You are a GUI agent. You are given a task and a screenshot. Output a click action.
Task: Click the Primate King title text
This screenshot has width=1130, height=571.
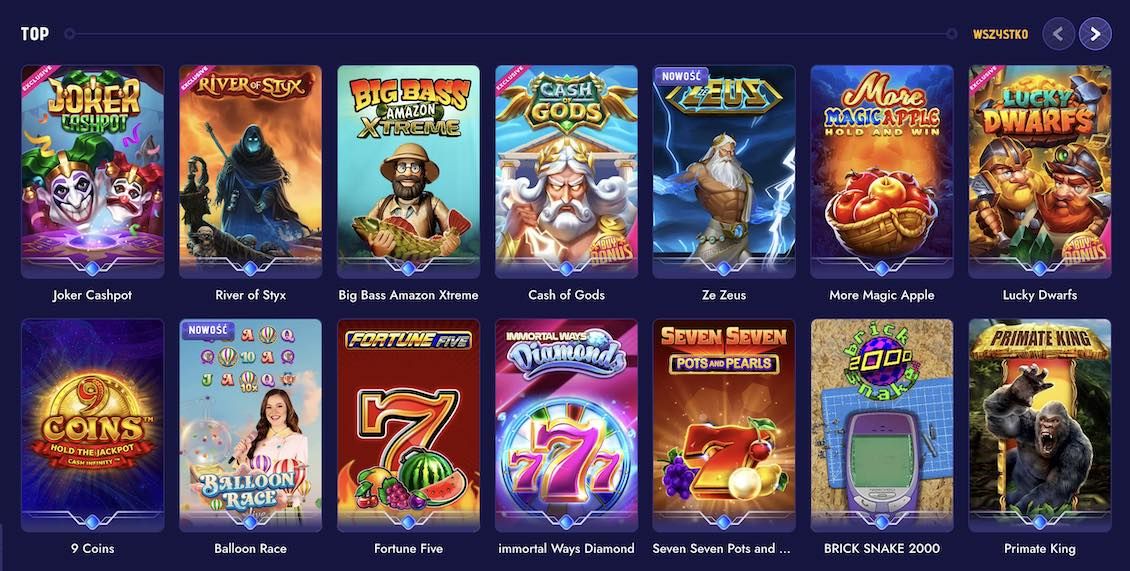click(1039, 549)
